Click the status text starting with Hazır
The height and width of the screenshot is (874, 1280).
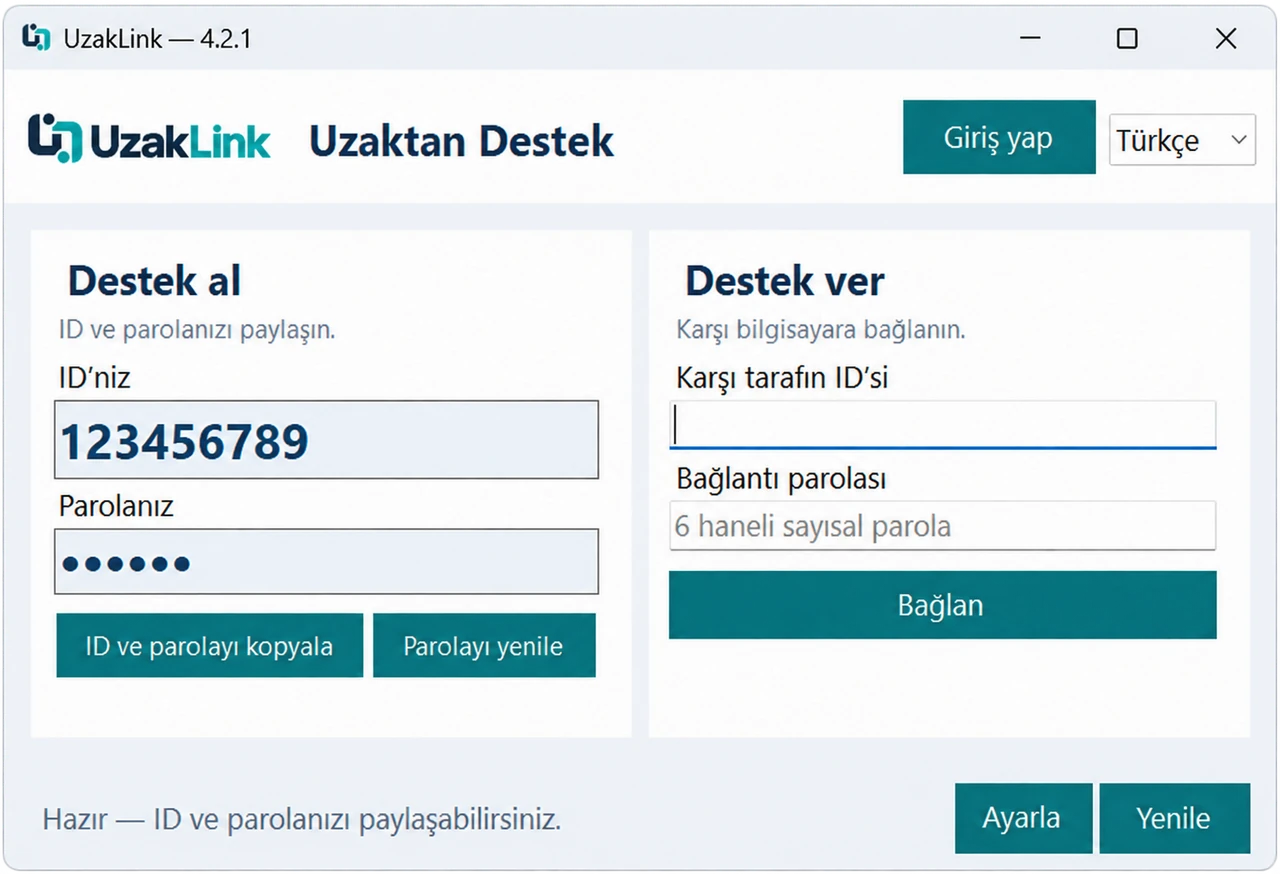click(x=301, y=821)
